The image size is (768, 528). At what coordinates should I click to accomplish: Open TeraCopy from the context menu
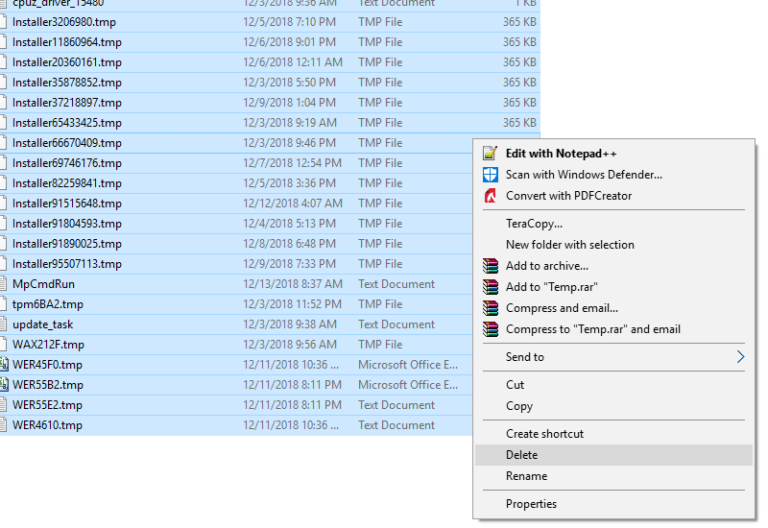pos(534,224)
